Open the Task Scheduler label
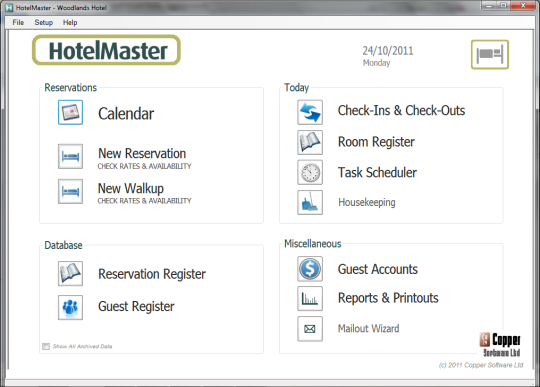The width and height of the screenshot is (540, 387). point(377,172)
